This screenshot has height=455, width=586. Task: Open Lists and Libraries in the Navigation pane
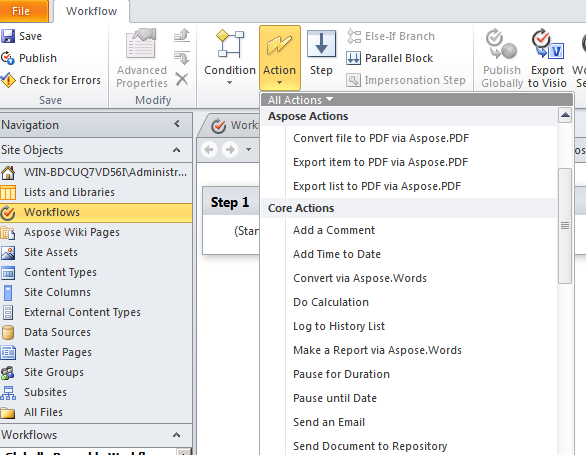96,192
